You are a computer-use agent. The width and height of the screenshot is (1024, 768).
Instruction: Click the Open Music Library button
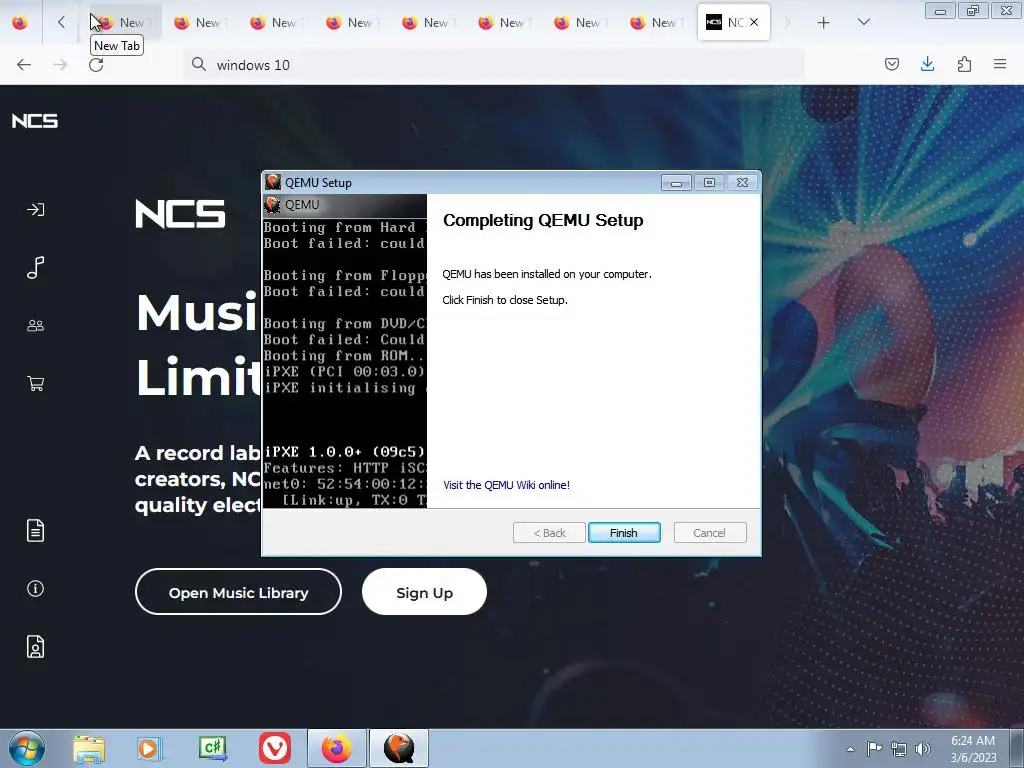tap(238, 592)
